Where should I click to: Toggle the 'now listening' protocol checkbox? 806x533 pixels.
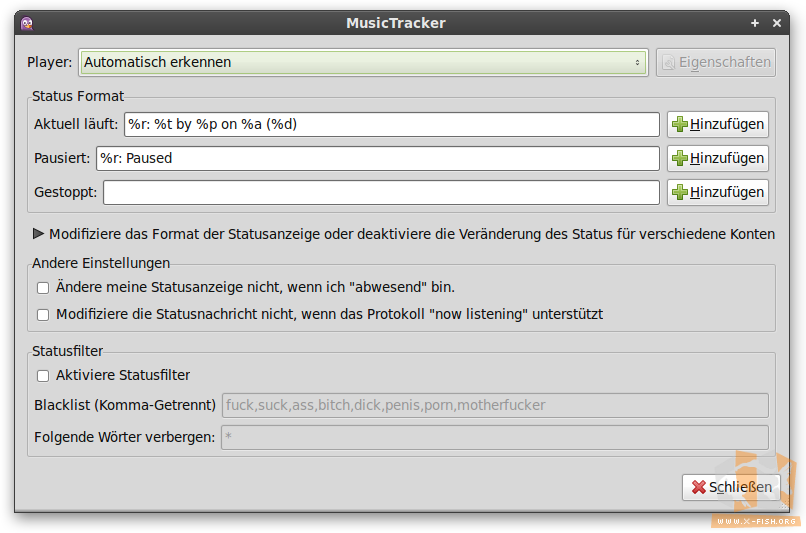tap(43, 315)
